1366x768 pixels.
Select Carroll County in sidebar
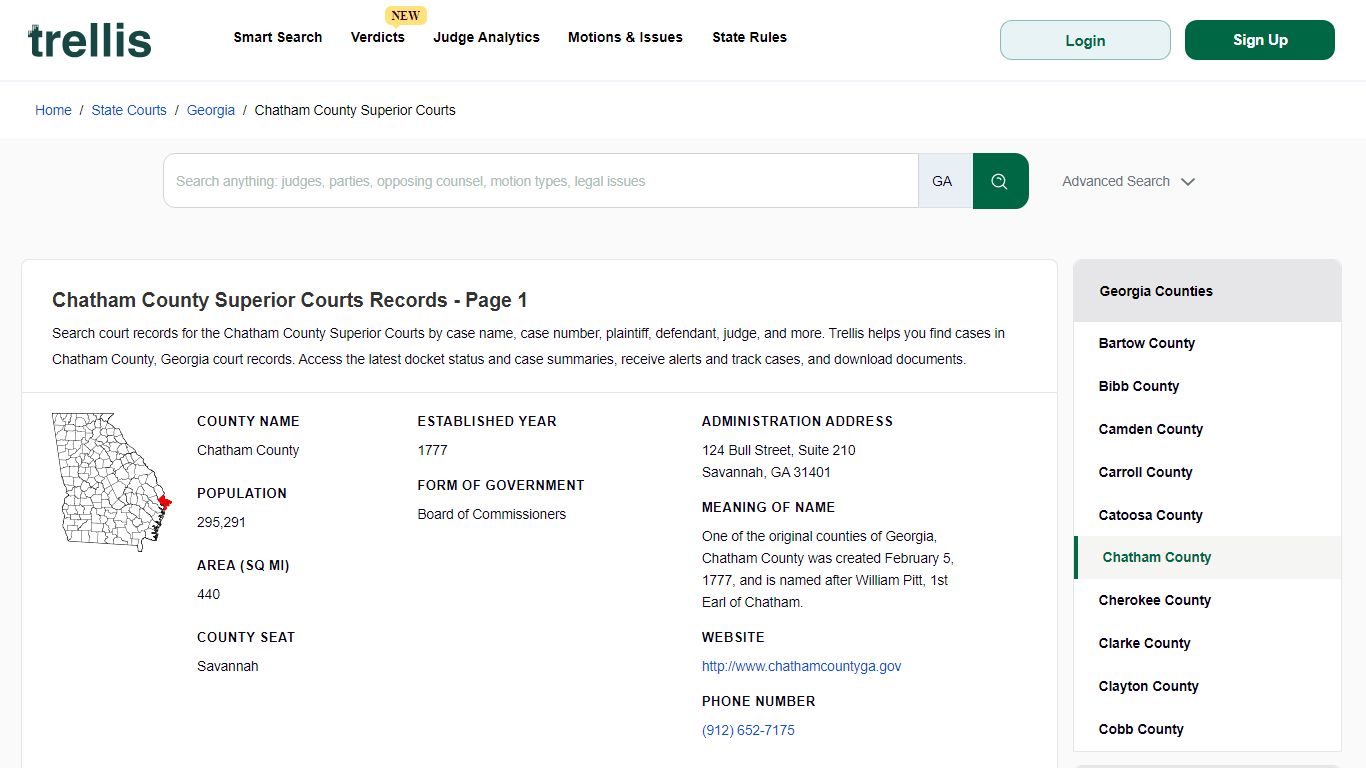(x=1207, y=472)
